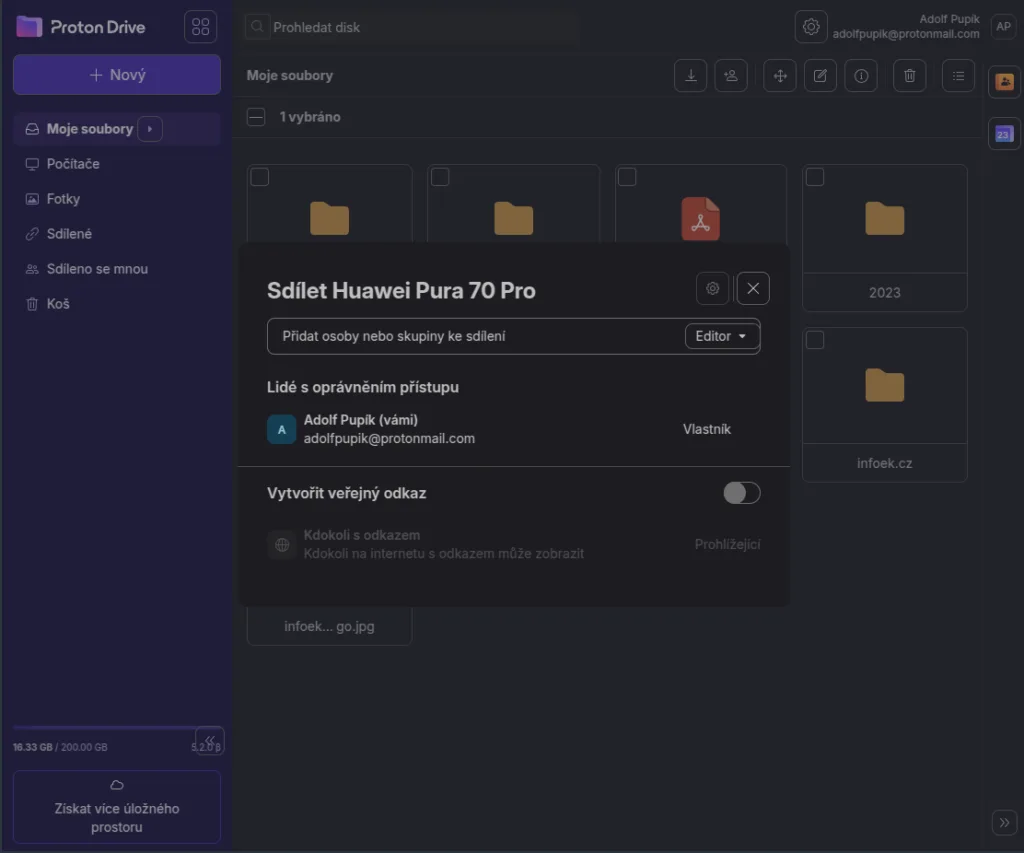
Task: Open the Editor permission dropdown
Action: pos(722,336)
